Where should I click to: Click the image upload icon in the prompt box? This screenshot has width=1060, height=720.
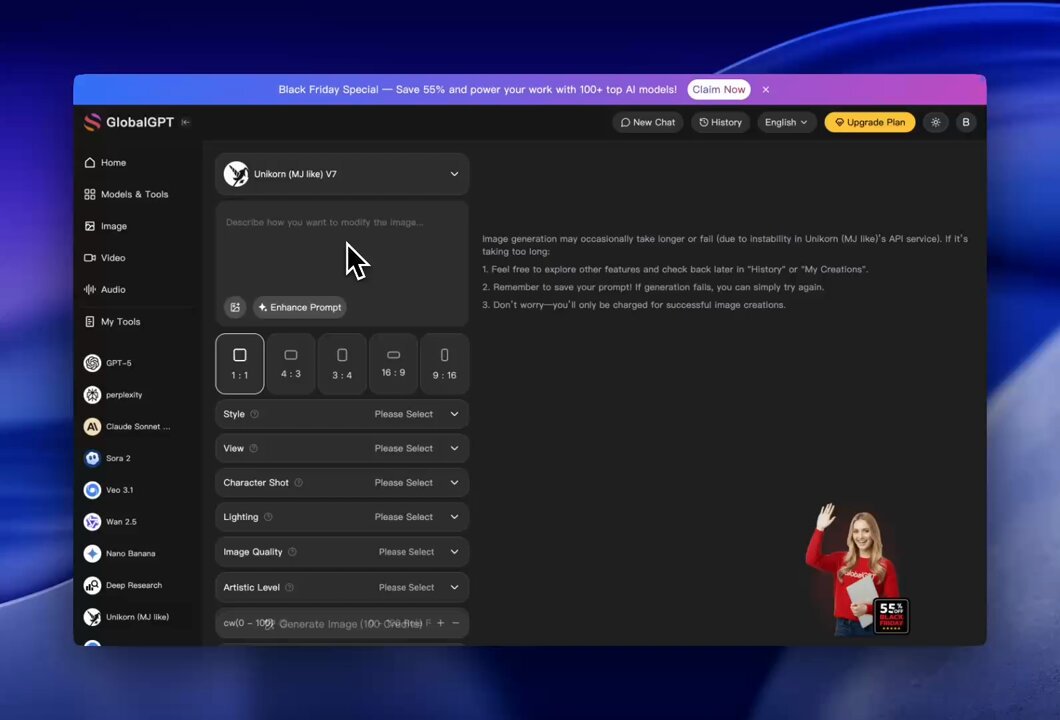pos(235,307)
